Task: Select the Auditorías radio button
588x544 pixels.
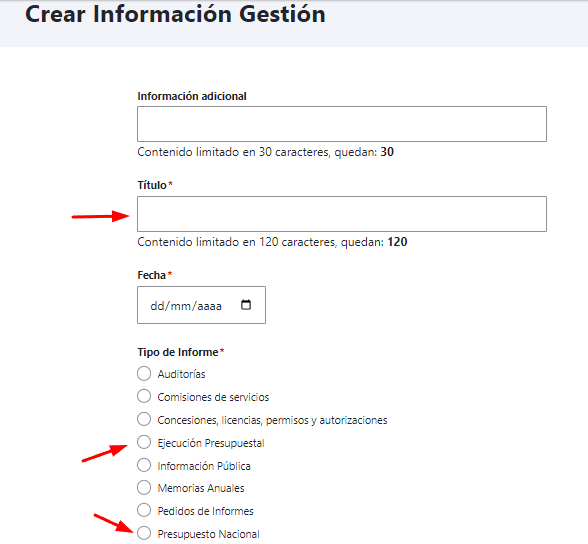Action: pos(144,373)
